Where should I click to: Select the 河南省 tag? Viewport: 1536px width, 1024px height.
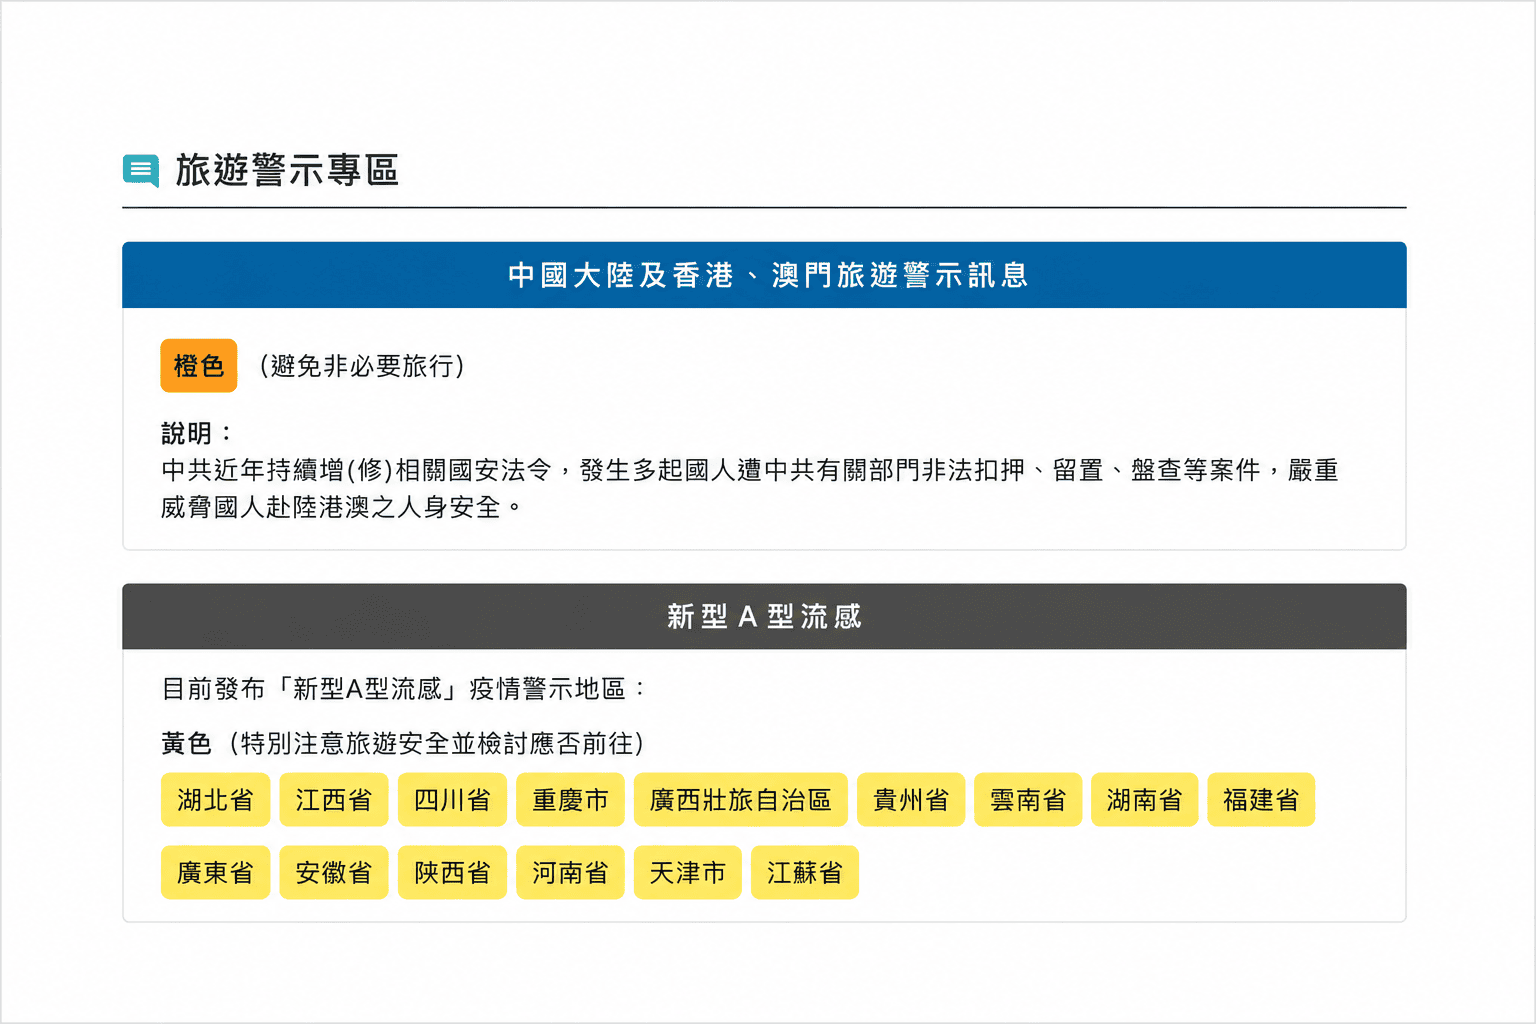[570, 873]
